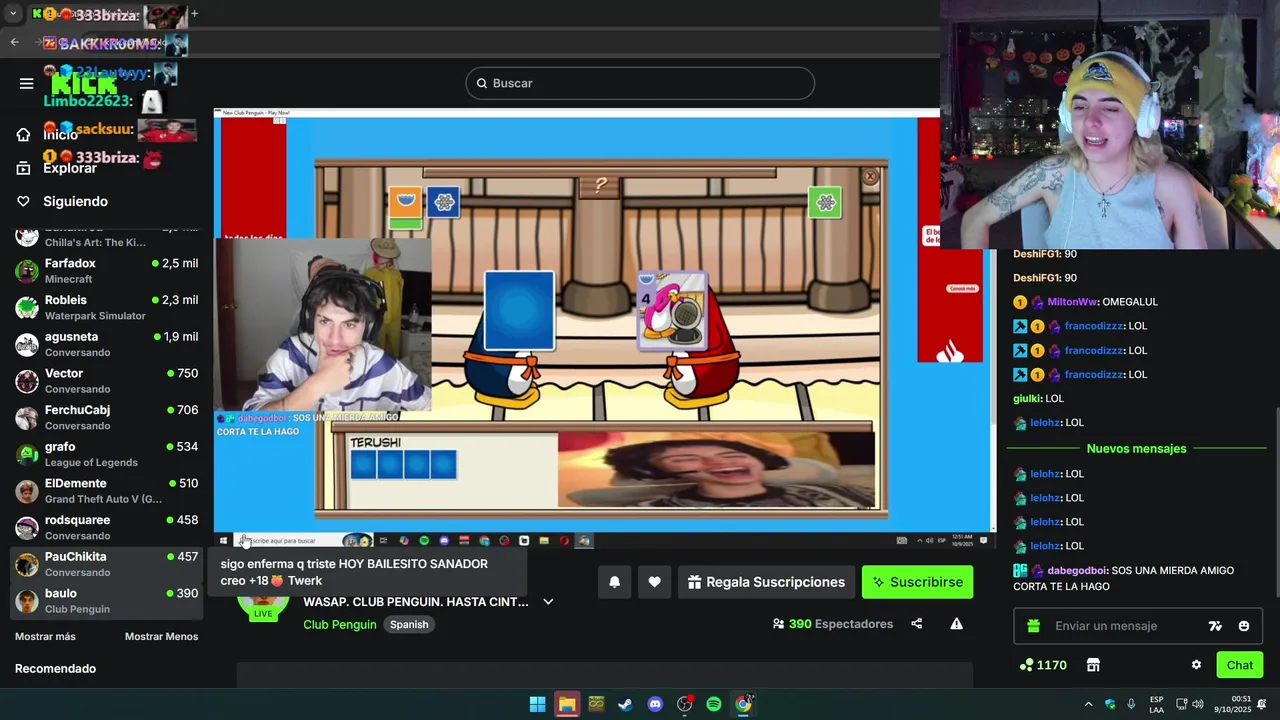Open Spotify from taskbar
Viewport: 1280px width, 720px height.
pyautogui.click(x=714, y=704)
